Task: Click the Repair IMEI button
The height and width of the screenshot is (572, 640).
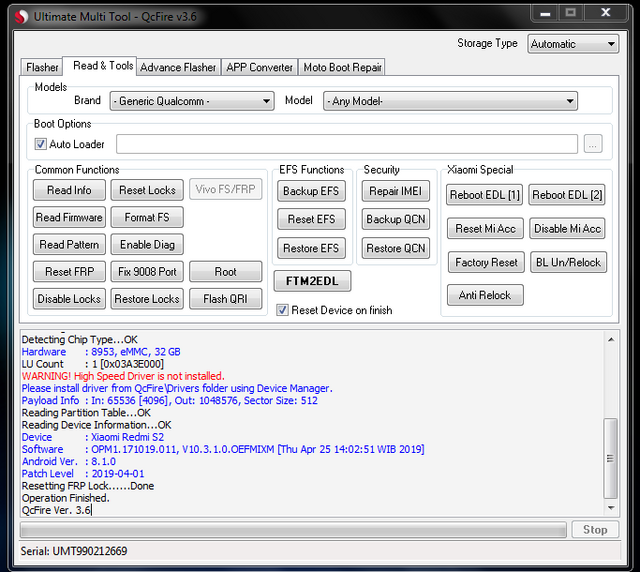Action: 395,191
